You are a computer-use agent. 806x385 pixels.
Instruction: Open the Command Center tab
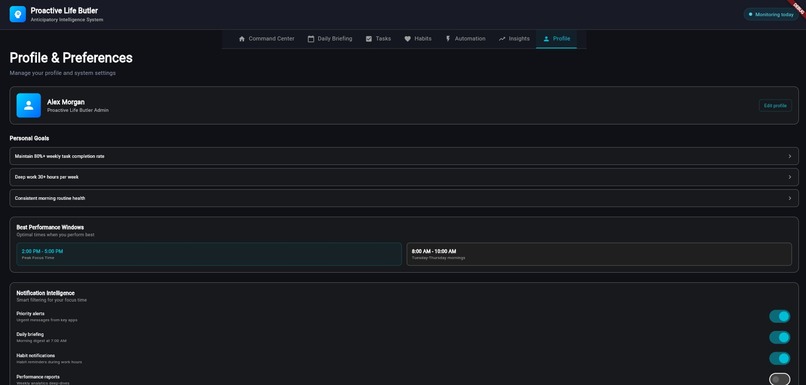point(266,39)
